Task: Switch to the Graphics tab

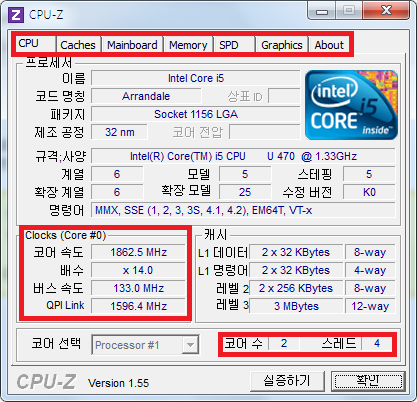Action: click(x=282, y=45)
